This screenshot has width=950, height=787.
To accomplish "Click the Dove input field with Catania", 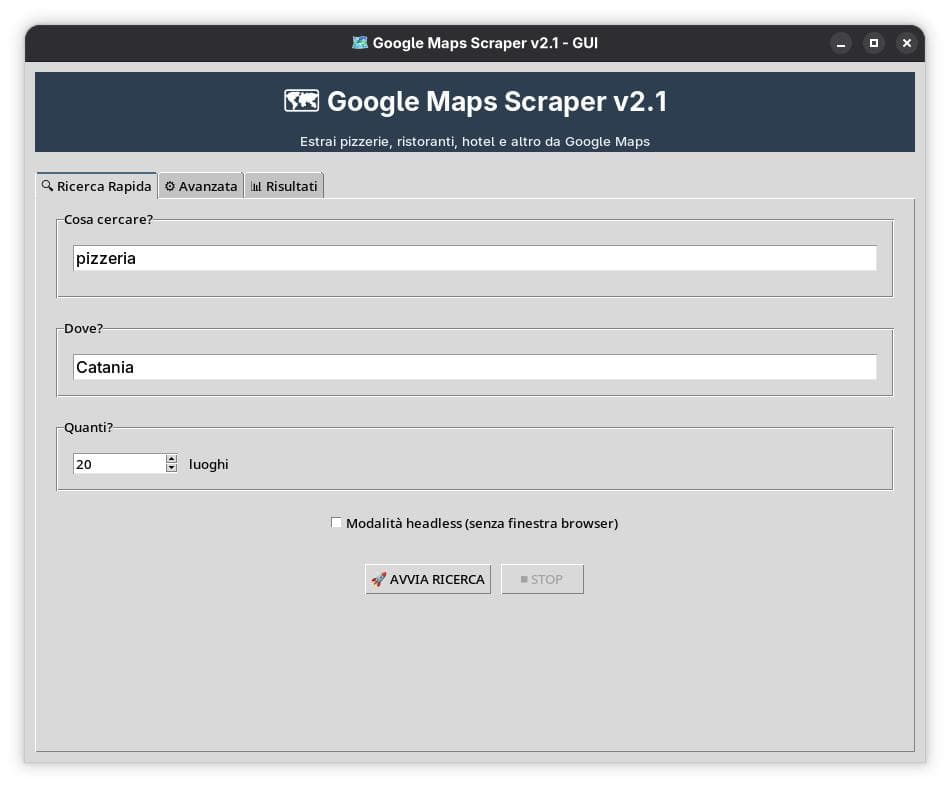I will [474, 367].
